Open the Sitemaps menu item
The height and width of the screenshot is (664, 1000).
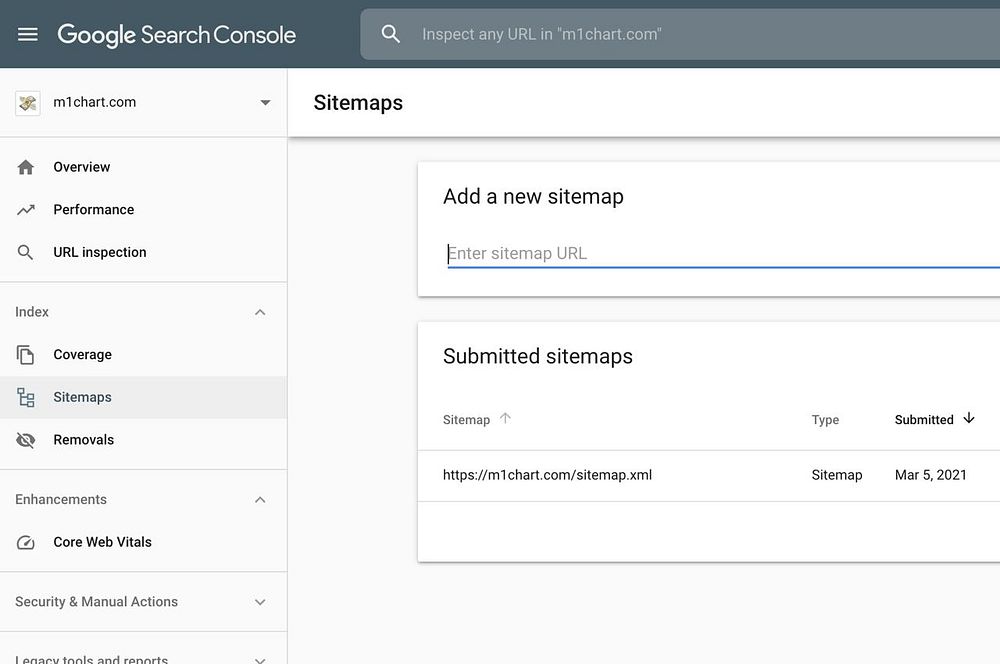(82, 397)
